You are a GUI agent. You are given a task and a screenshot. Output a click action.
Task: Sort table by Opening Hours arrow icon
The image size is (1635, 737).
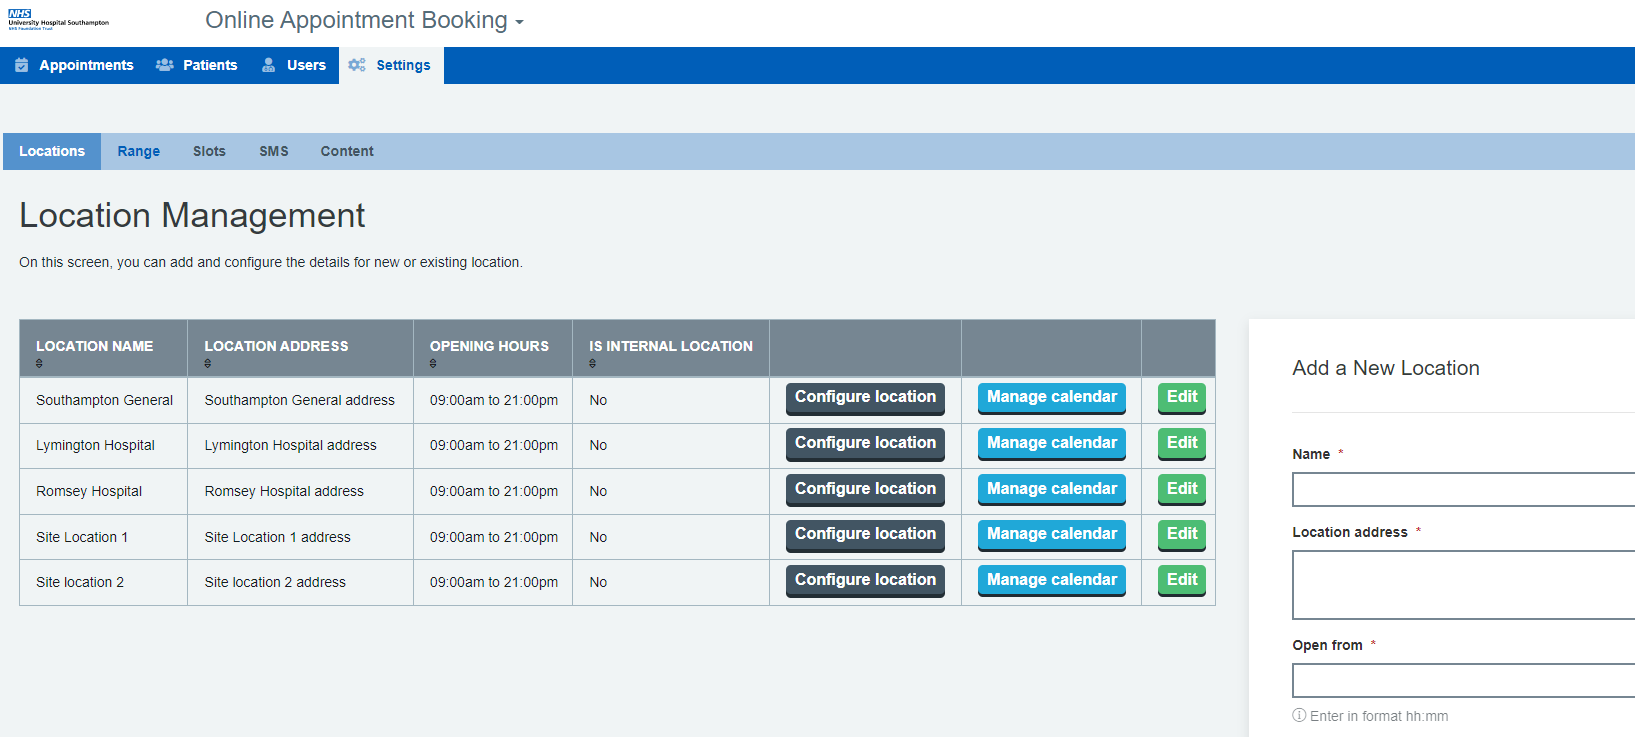433,364
